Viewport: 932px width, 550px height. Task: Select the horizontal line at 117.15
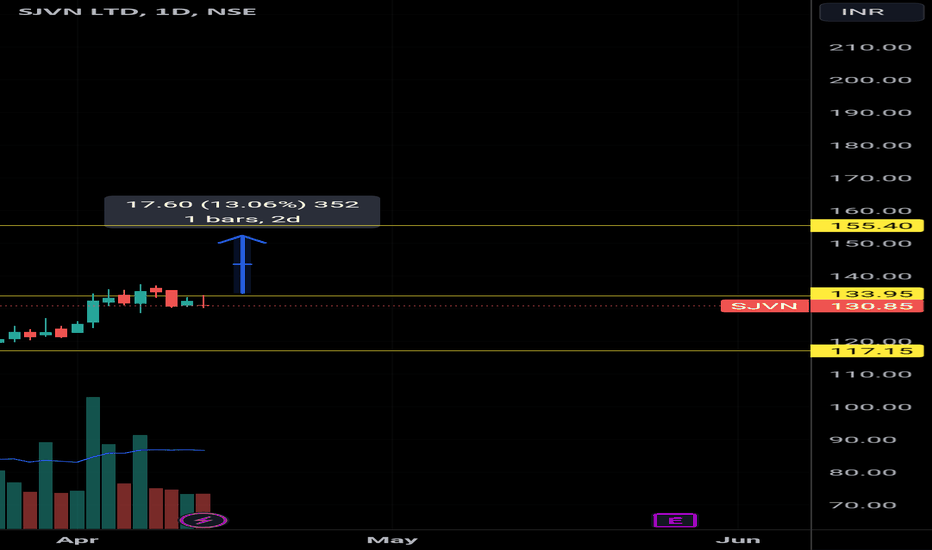click(404, 351)
